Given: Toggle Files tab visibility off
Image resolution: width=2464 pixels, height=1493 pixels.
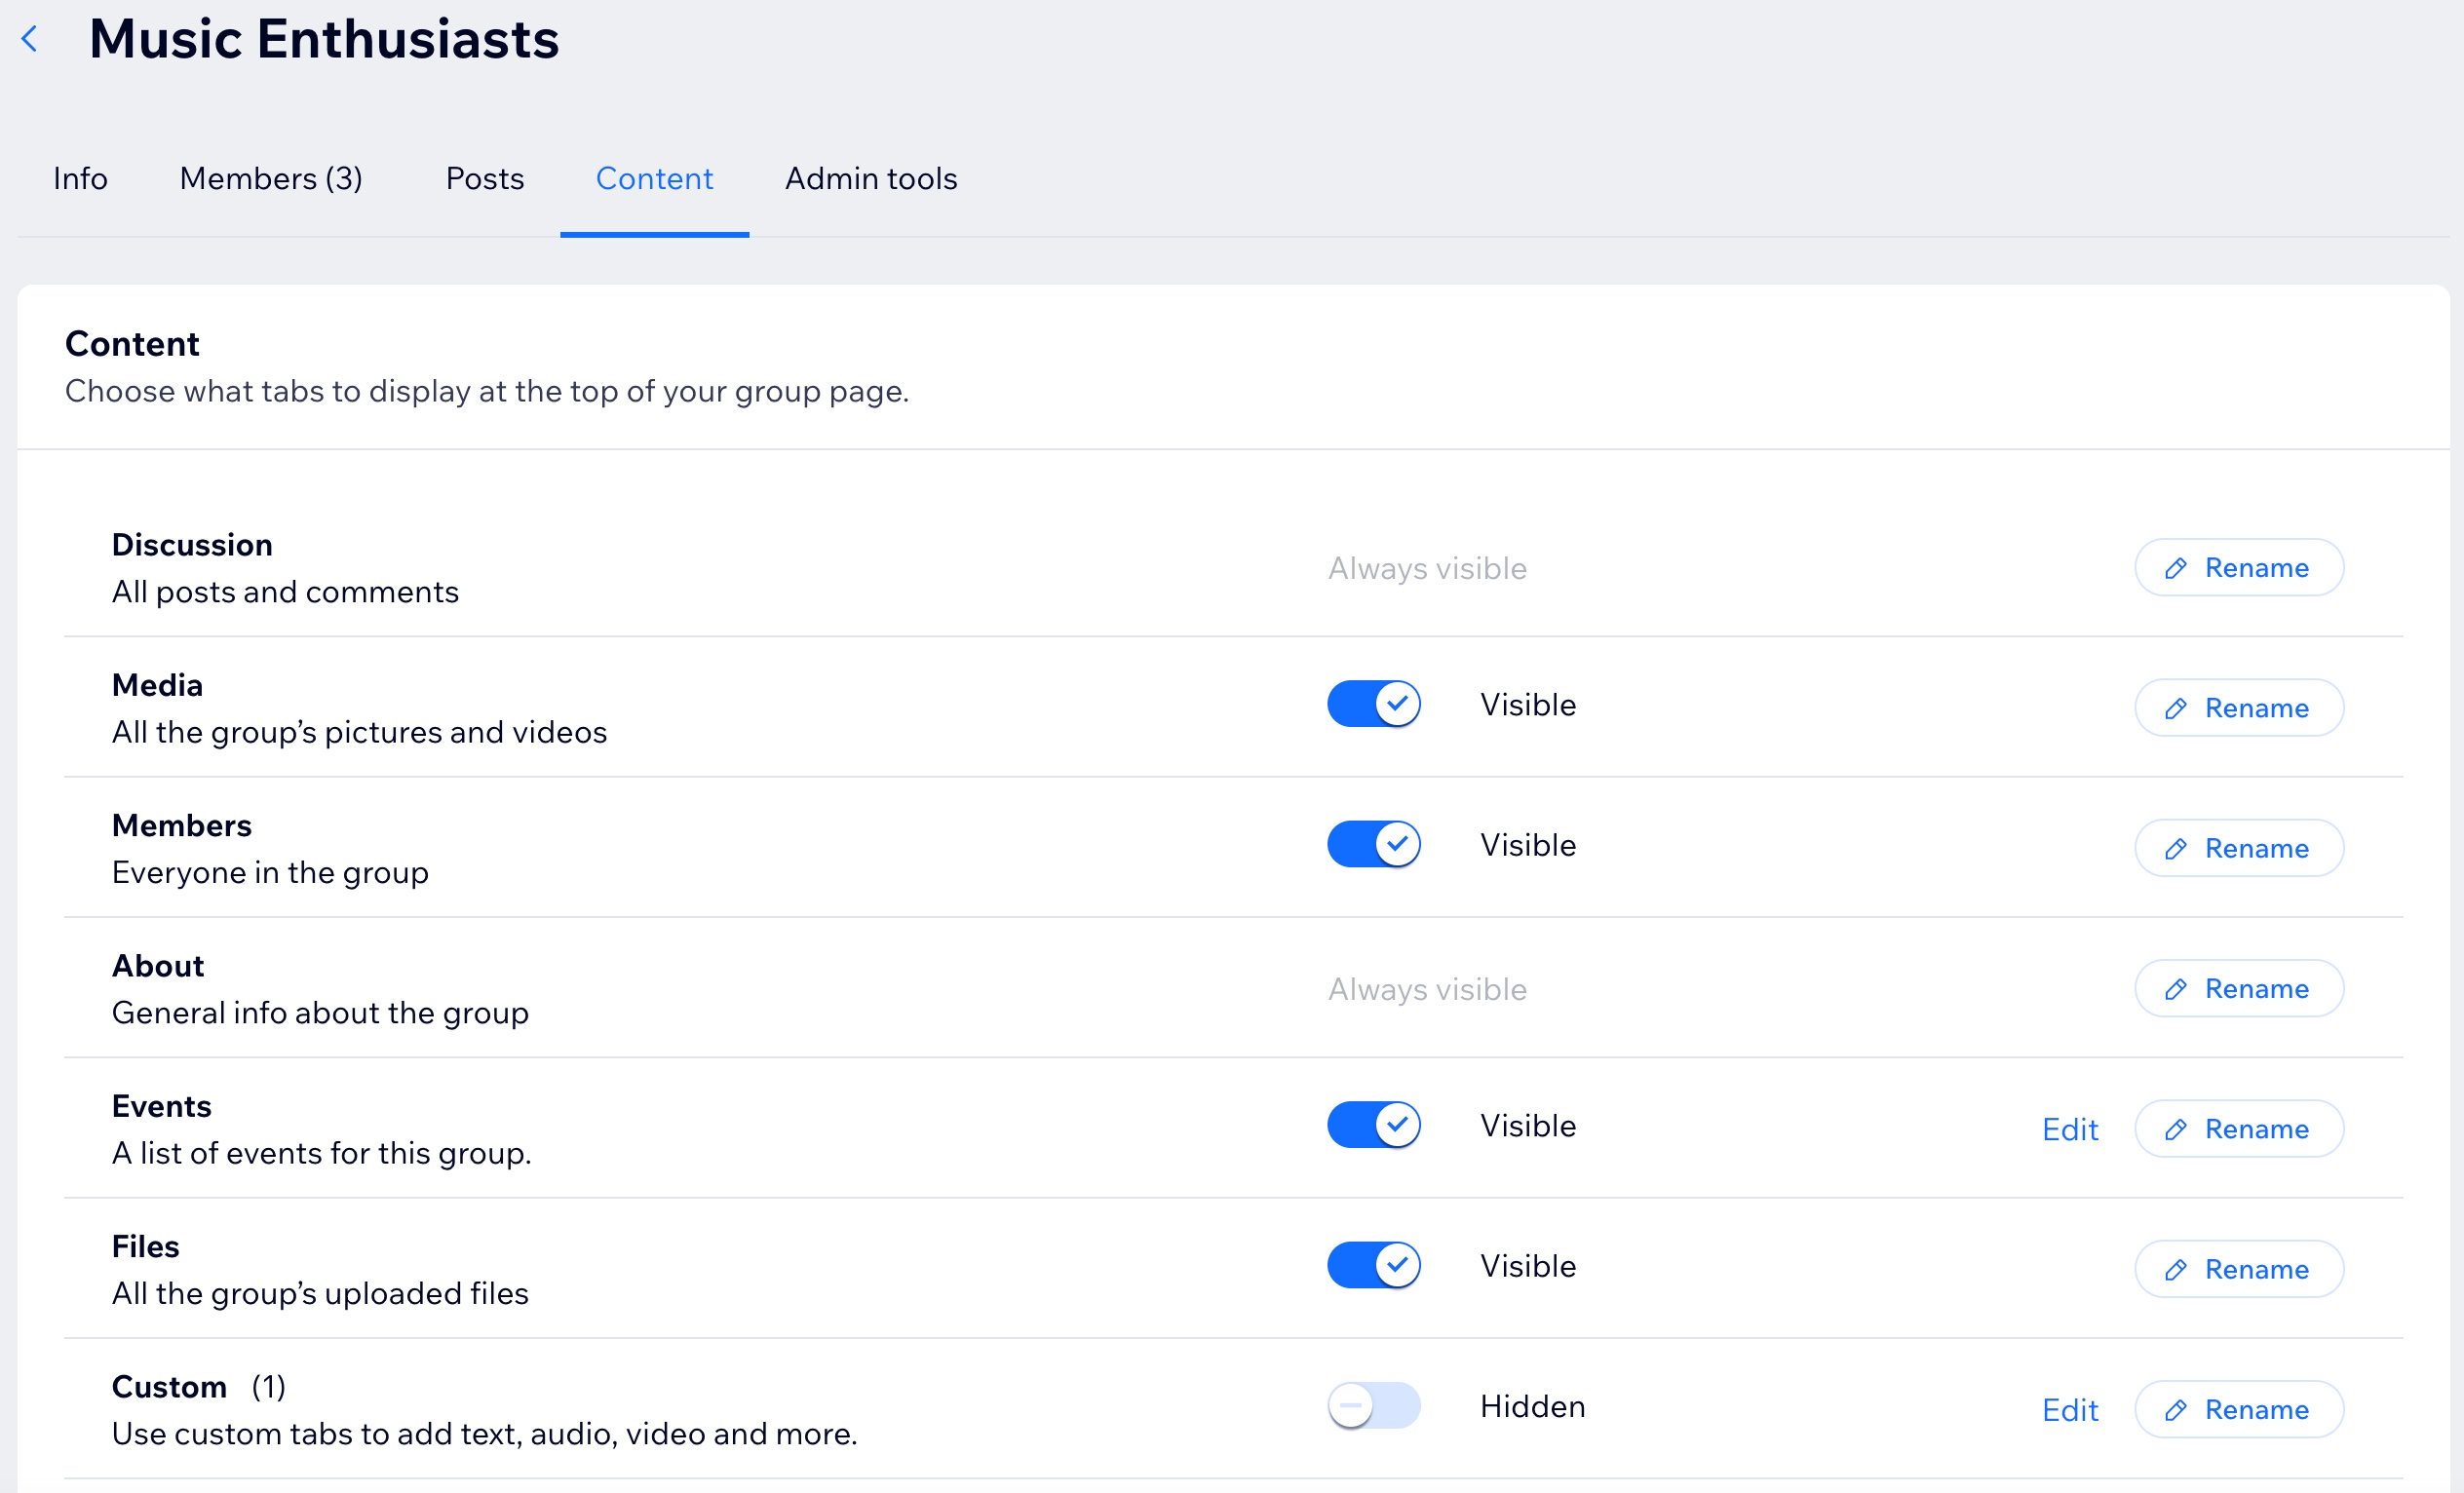Looking at the screenshot, I should [1372, 1268].
